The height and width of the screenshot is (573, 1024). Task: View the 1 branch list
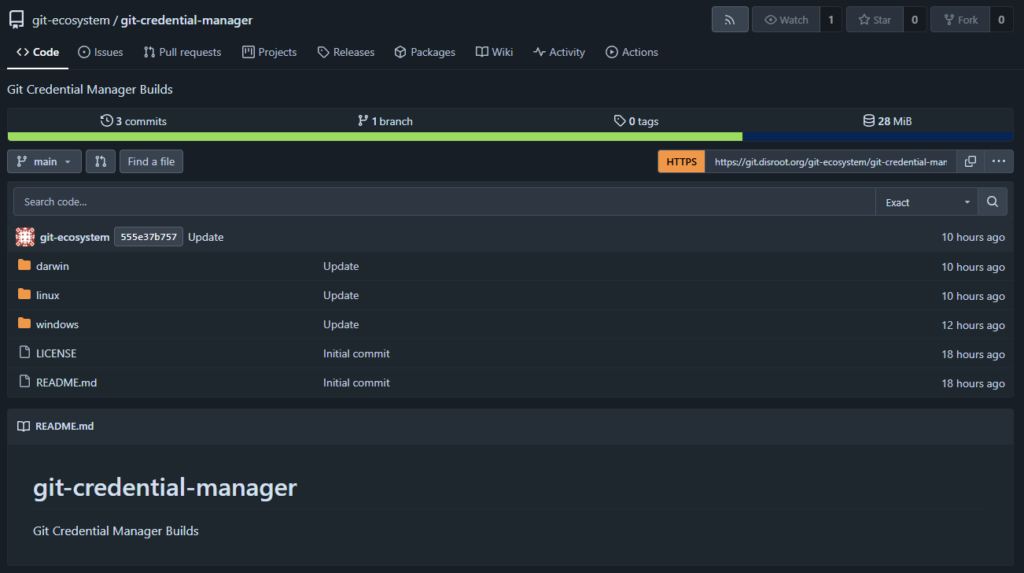(385, 121)
